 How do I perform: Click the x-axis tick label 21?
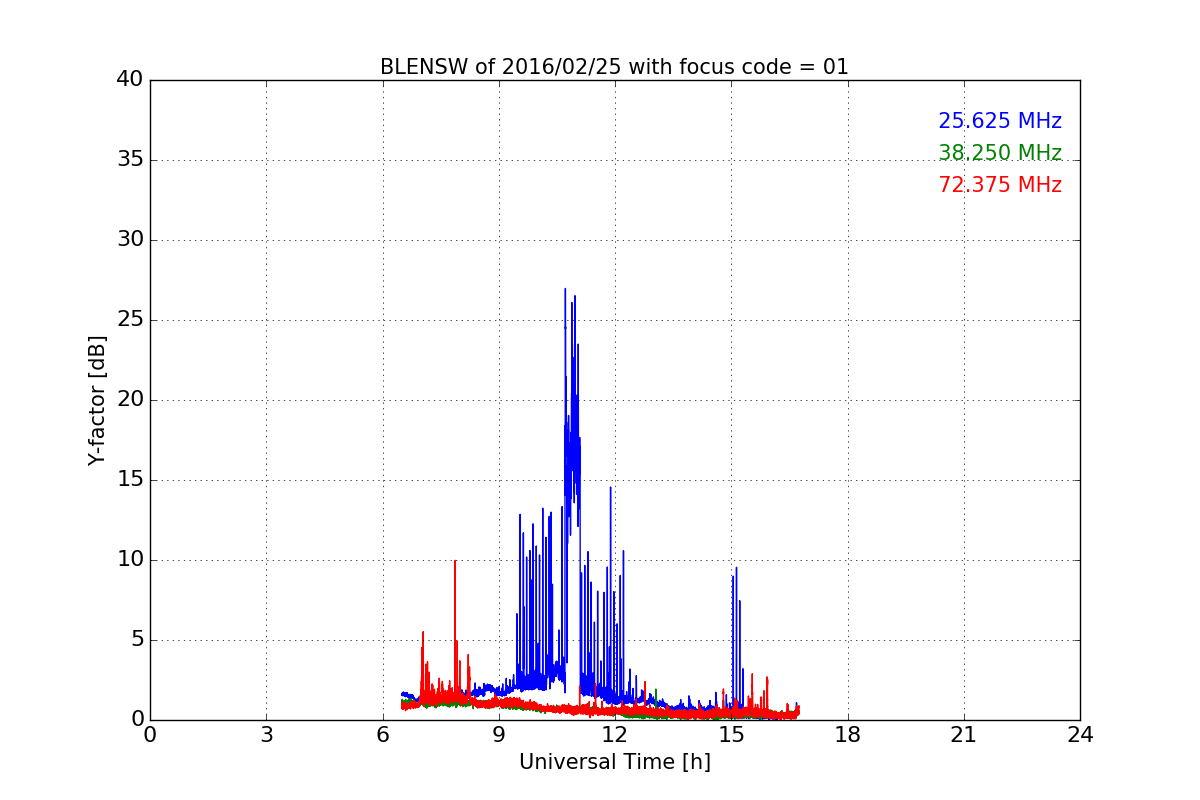coord(964,734)
